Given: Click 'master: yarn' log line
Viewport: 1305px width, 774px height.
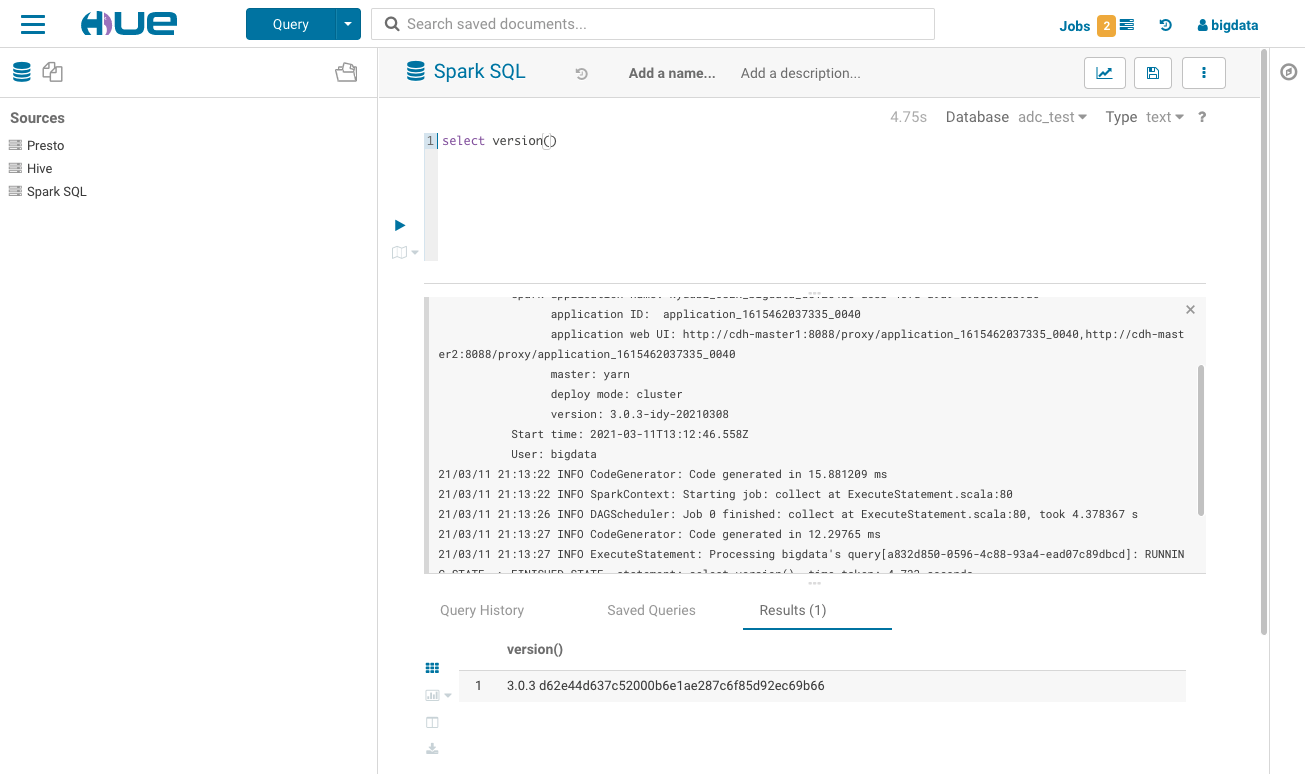Looking at the screenshot, I should (x=590, y=374).
